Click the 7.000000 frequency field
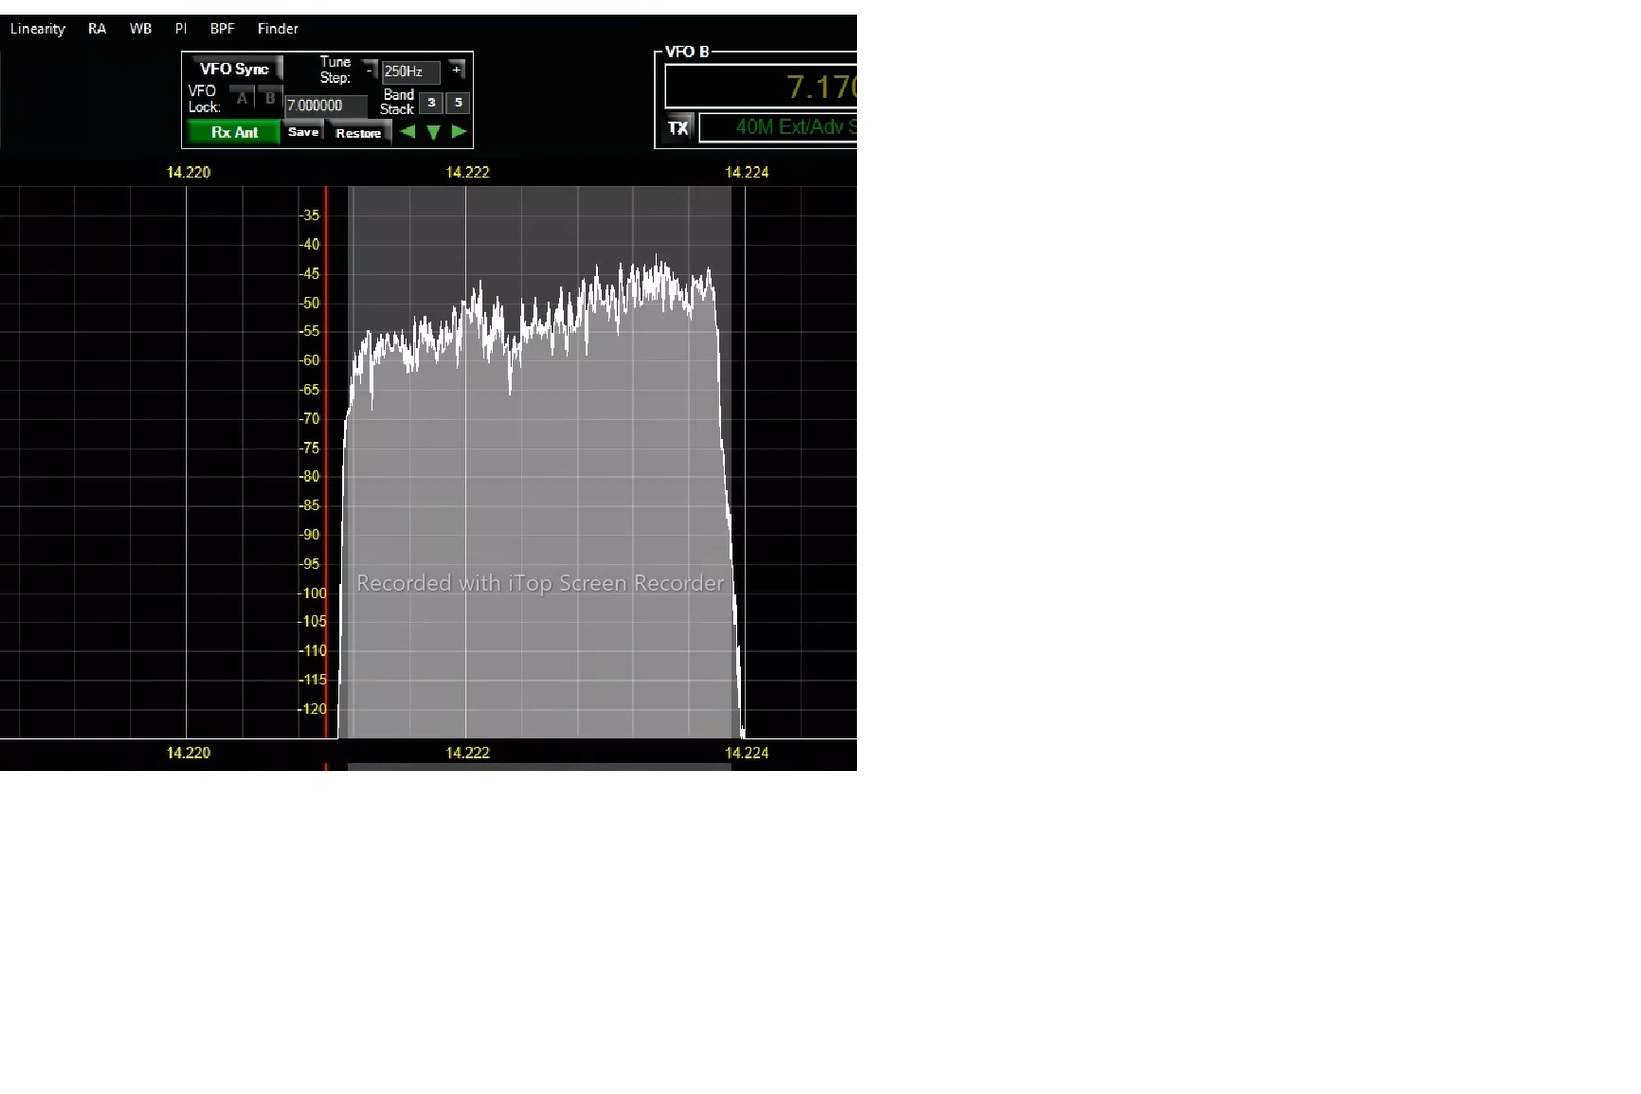Screen dimensions: 1641x1094 (x=326, y=105)
